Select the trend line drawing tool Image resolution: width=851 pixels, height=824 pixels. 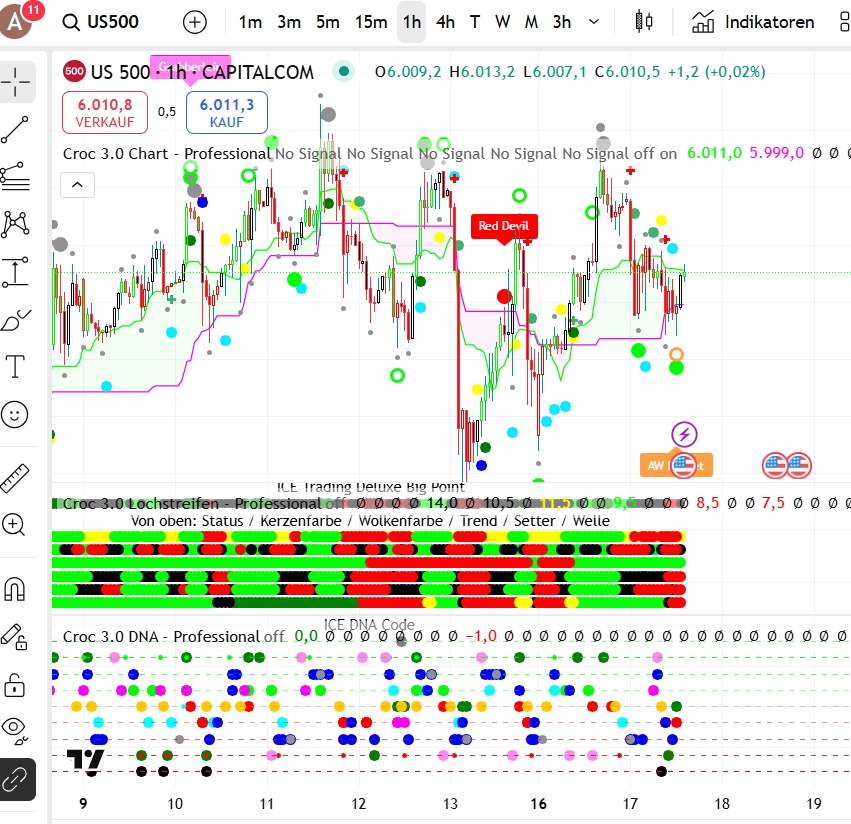pyautogui.click(x=17, y=129)
